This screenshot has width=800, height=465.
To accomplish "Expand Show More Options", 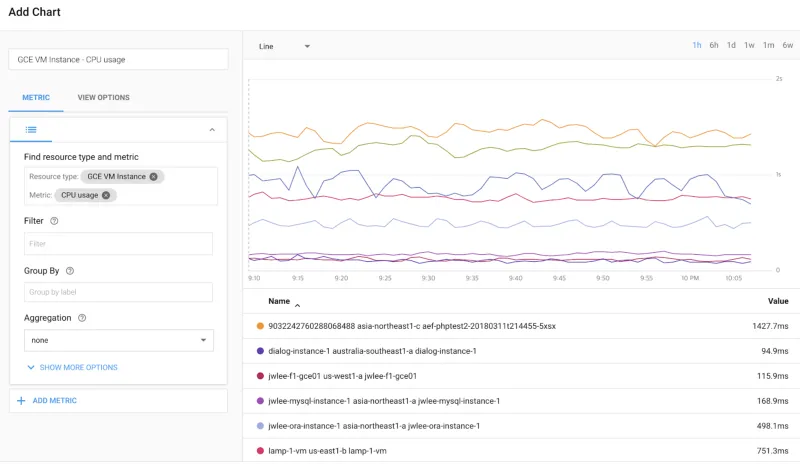I will [72, 368].
